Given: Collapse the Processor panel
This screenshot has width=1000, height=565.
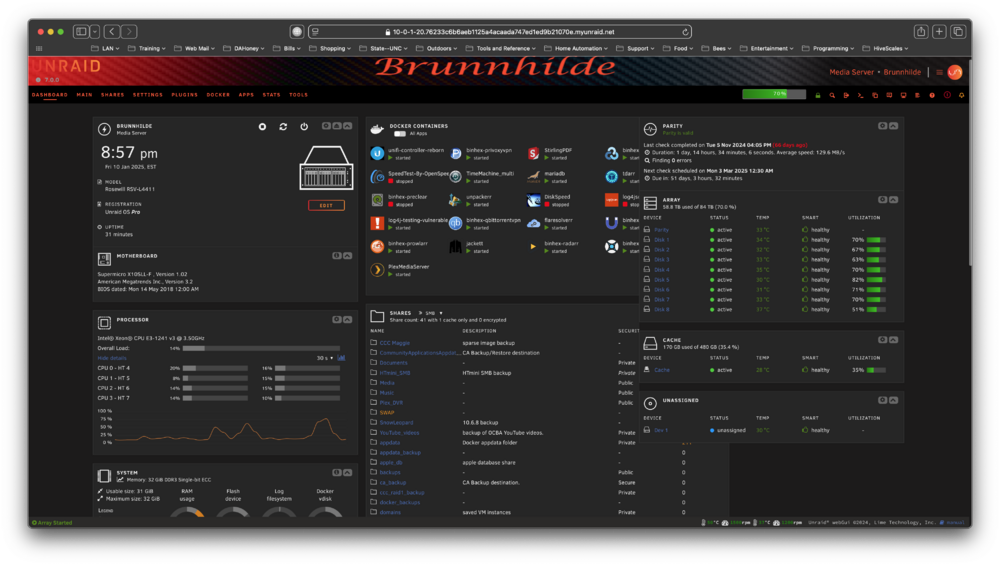Looking at the screenshot, I should click(348, 319).
